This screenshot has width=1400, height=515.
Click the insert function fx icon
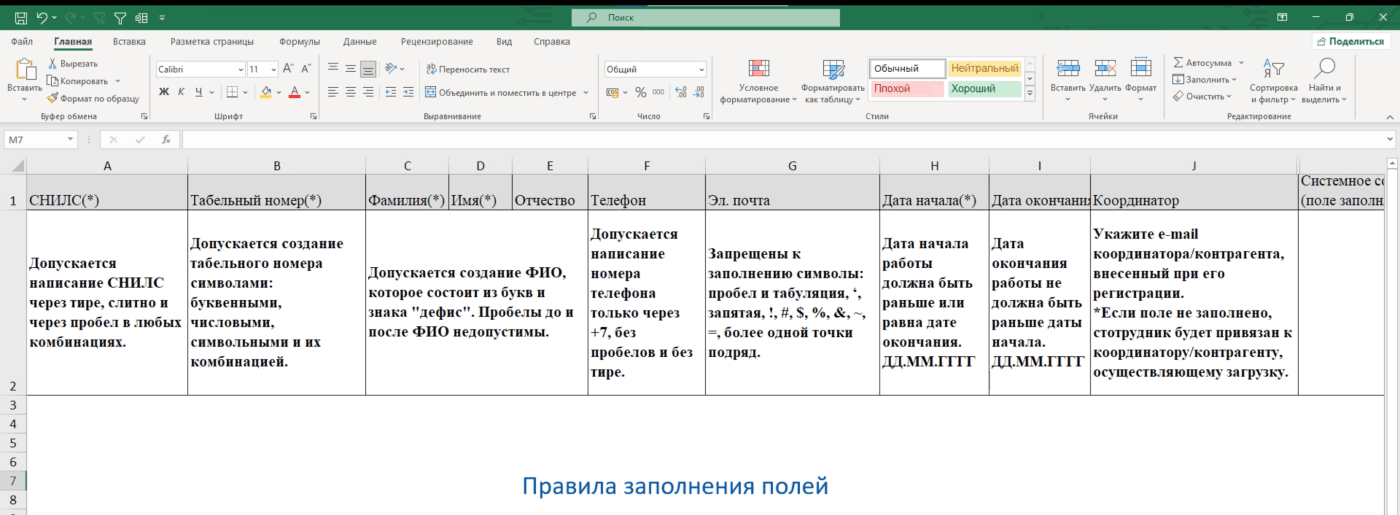[165, 140]
